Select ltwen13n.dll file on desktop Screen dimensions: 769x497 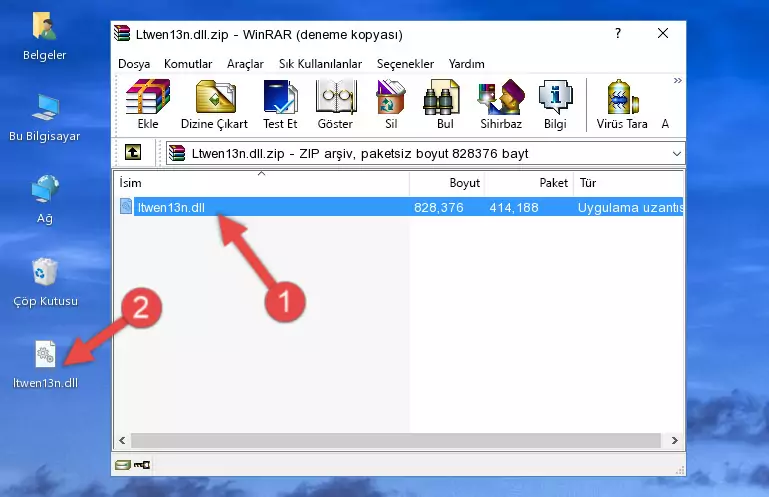[x=45, y=365]
